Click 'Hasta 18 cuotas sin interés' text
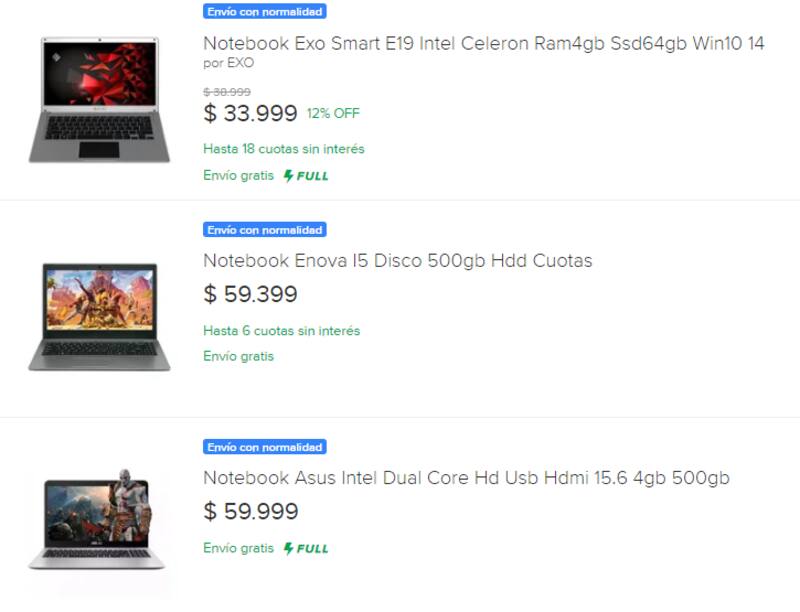 (283, 149)
